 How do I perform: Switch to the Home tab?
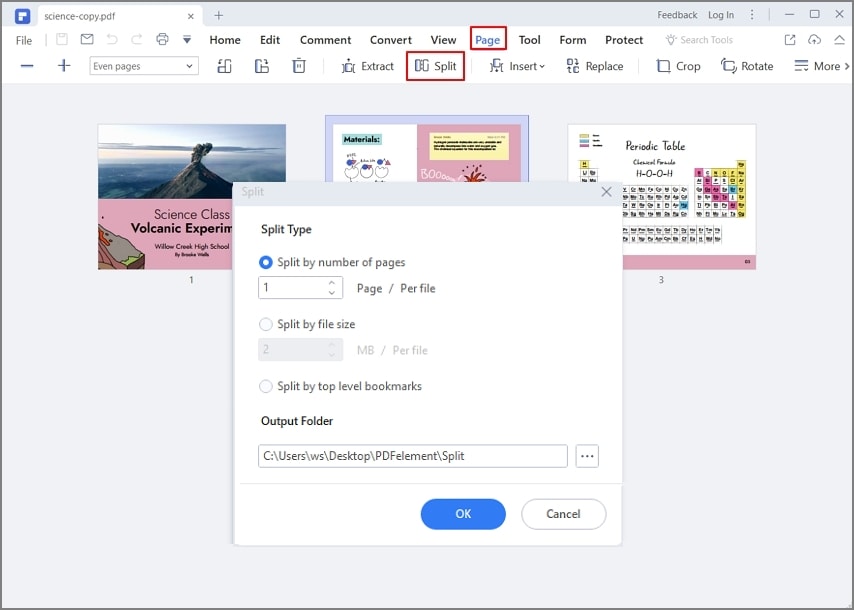point(225,40)
